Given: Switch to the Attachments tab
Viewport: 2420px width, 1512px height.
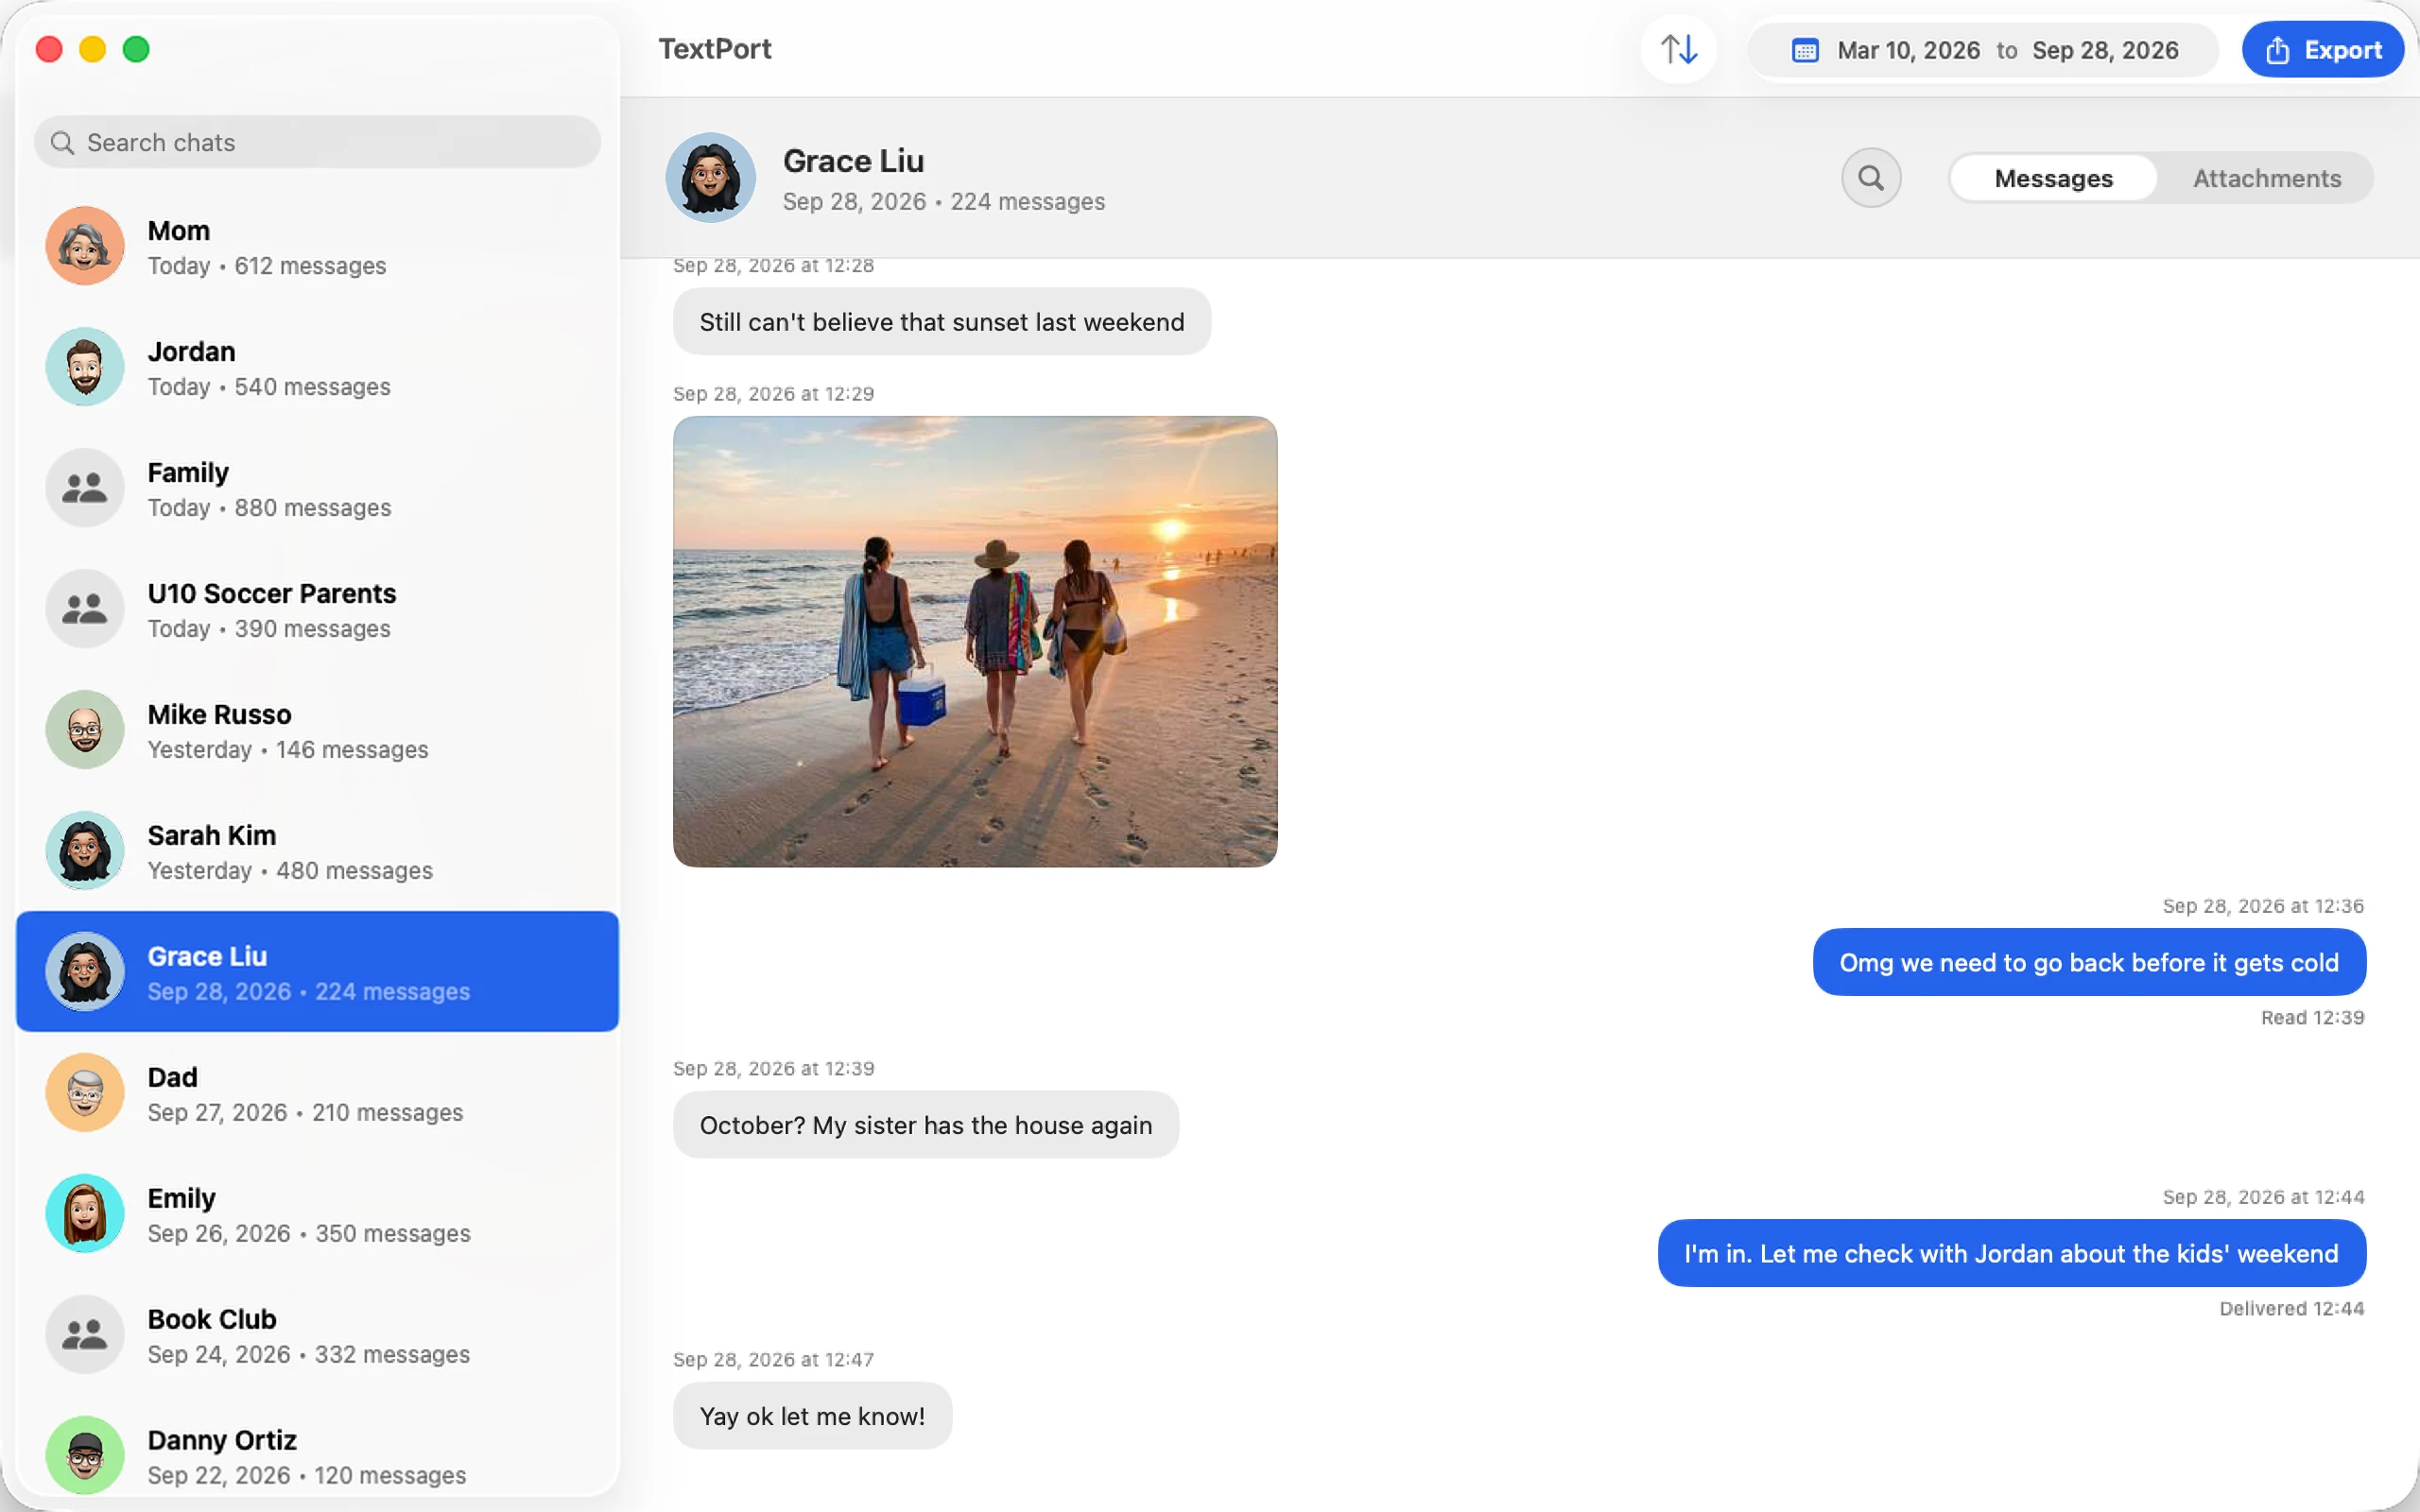Looking at the screenshot, I should pos(2267,178).
